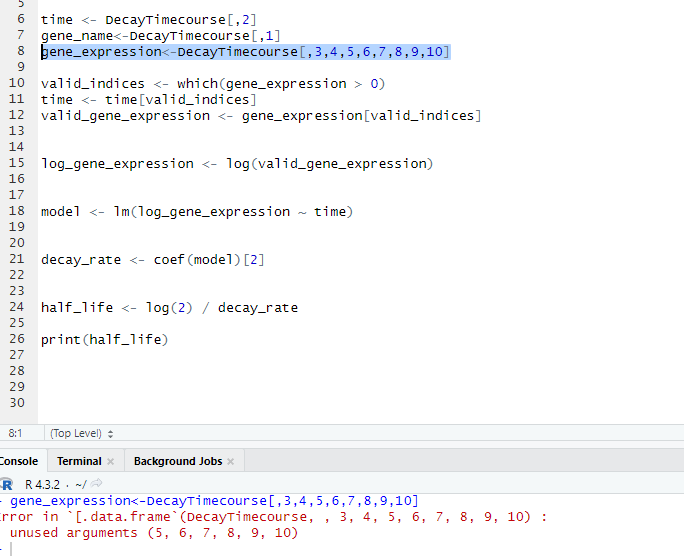Click the half_life calculation line
684x556 pixels.
[x=169, y=308]
